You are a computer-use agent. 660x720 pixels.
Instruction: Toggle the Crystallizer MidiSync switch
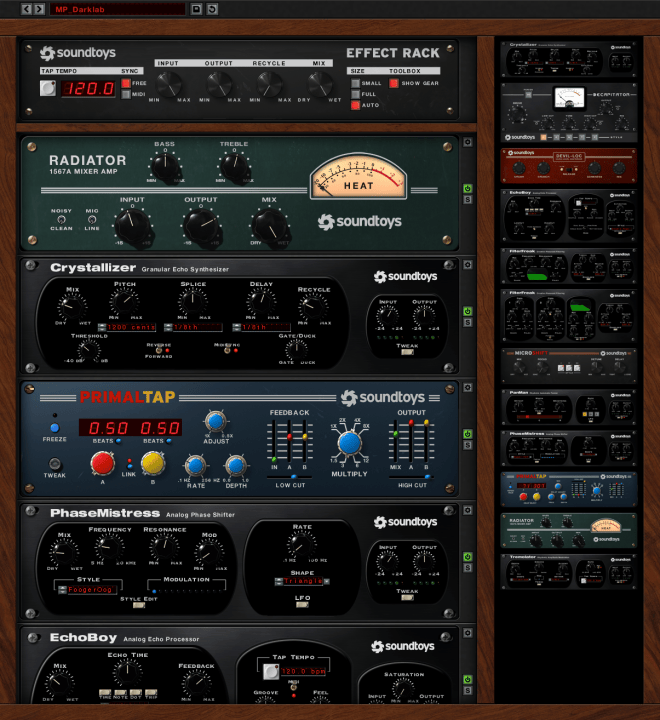(227, 350)
